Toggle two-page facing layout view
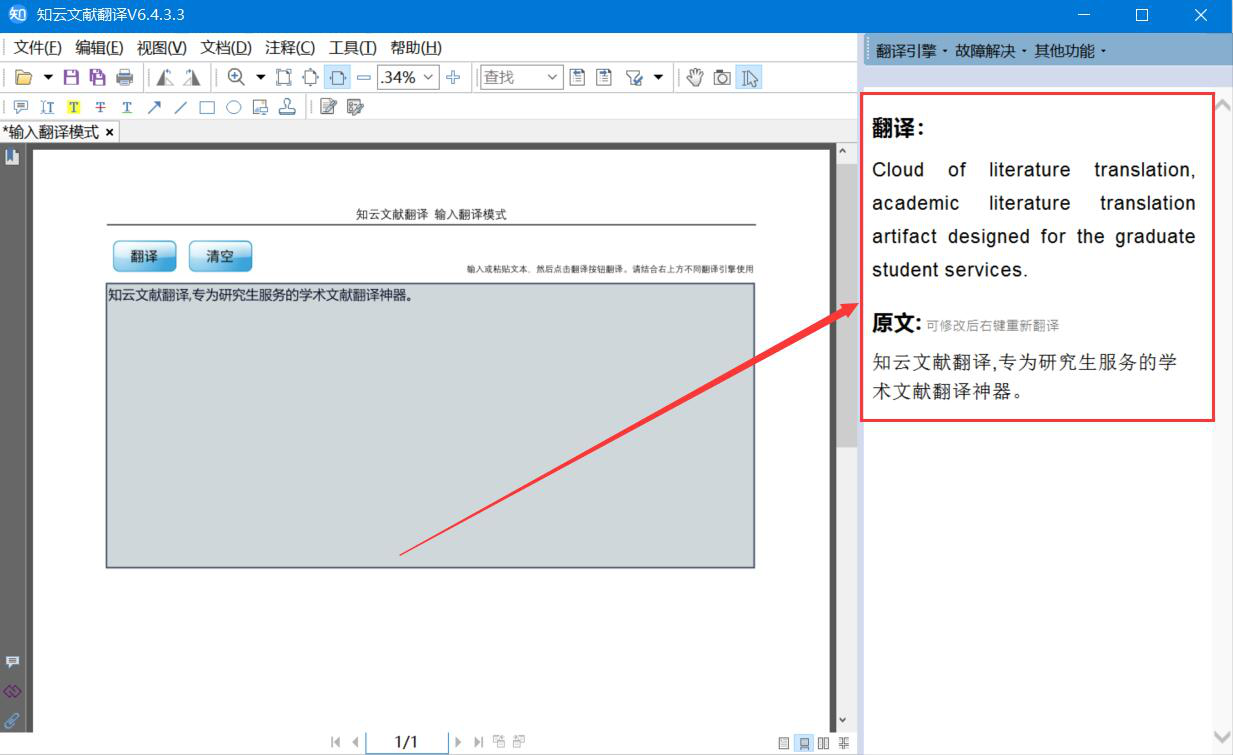The width and height of the screenshot is (1233, 755). 824,743
